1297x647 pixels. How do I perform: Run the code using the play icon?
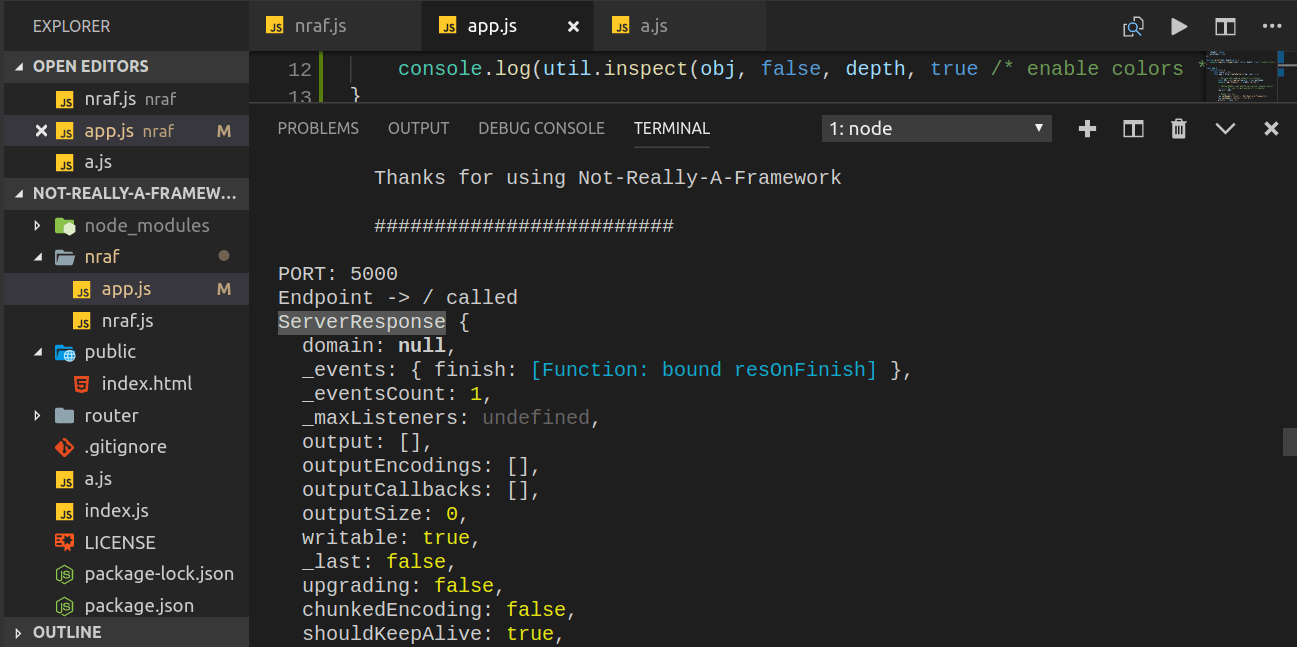(1179, 27)
